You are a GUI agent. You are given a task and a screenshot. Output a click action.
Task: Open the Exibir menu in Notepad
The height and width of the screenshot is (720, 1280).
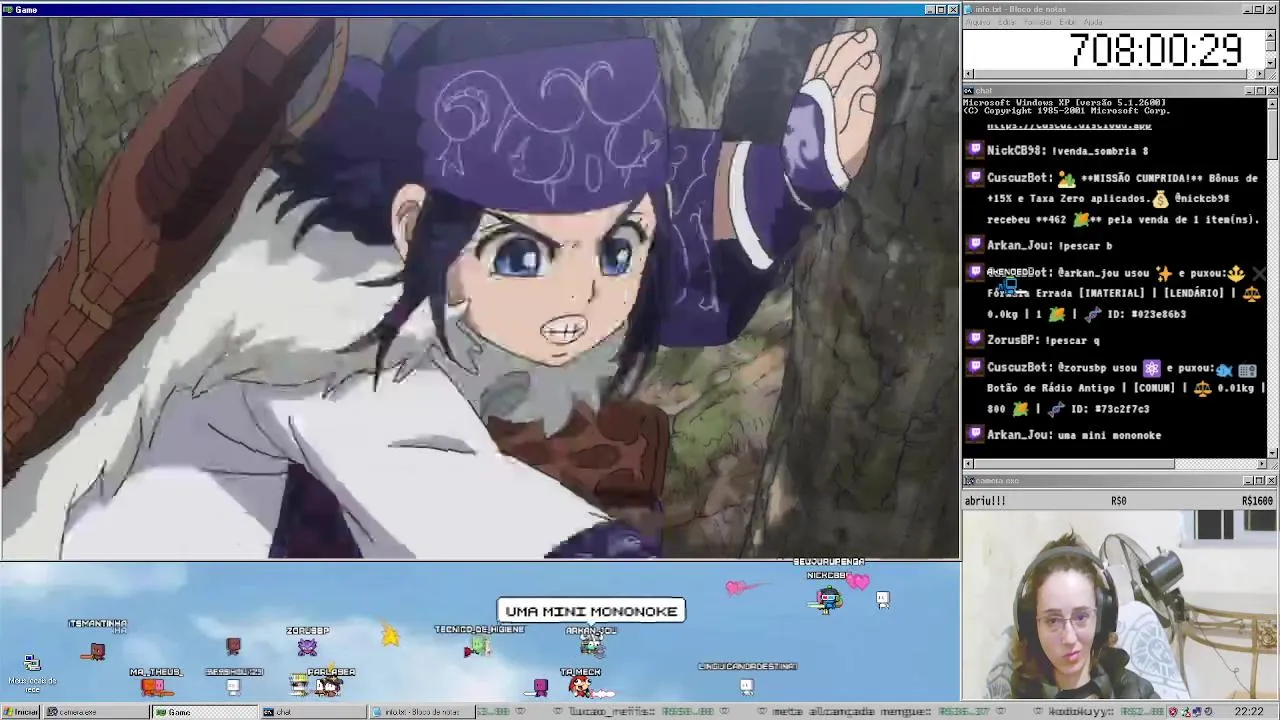[x=1067, y=22]
